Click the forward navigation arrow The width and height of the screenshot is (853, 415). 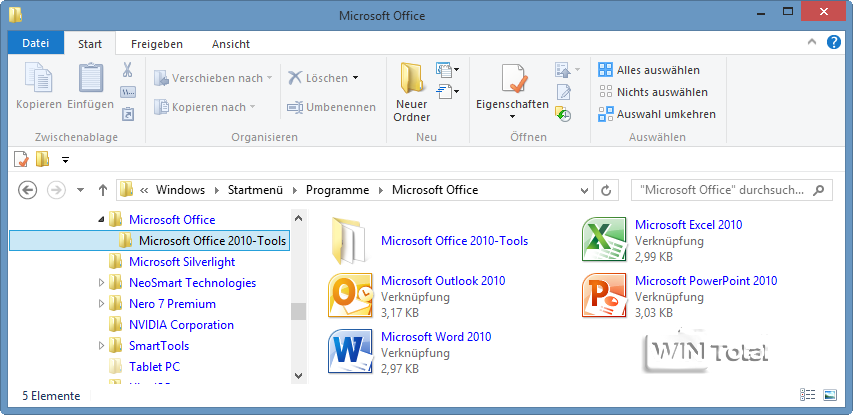click(x=57, y=190)
